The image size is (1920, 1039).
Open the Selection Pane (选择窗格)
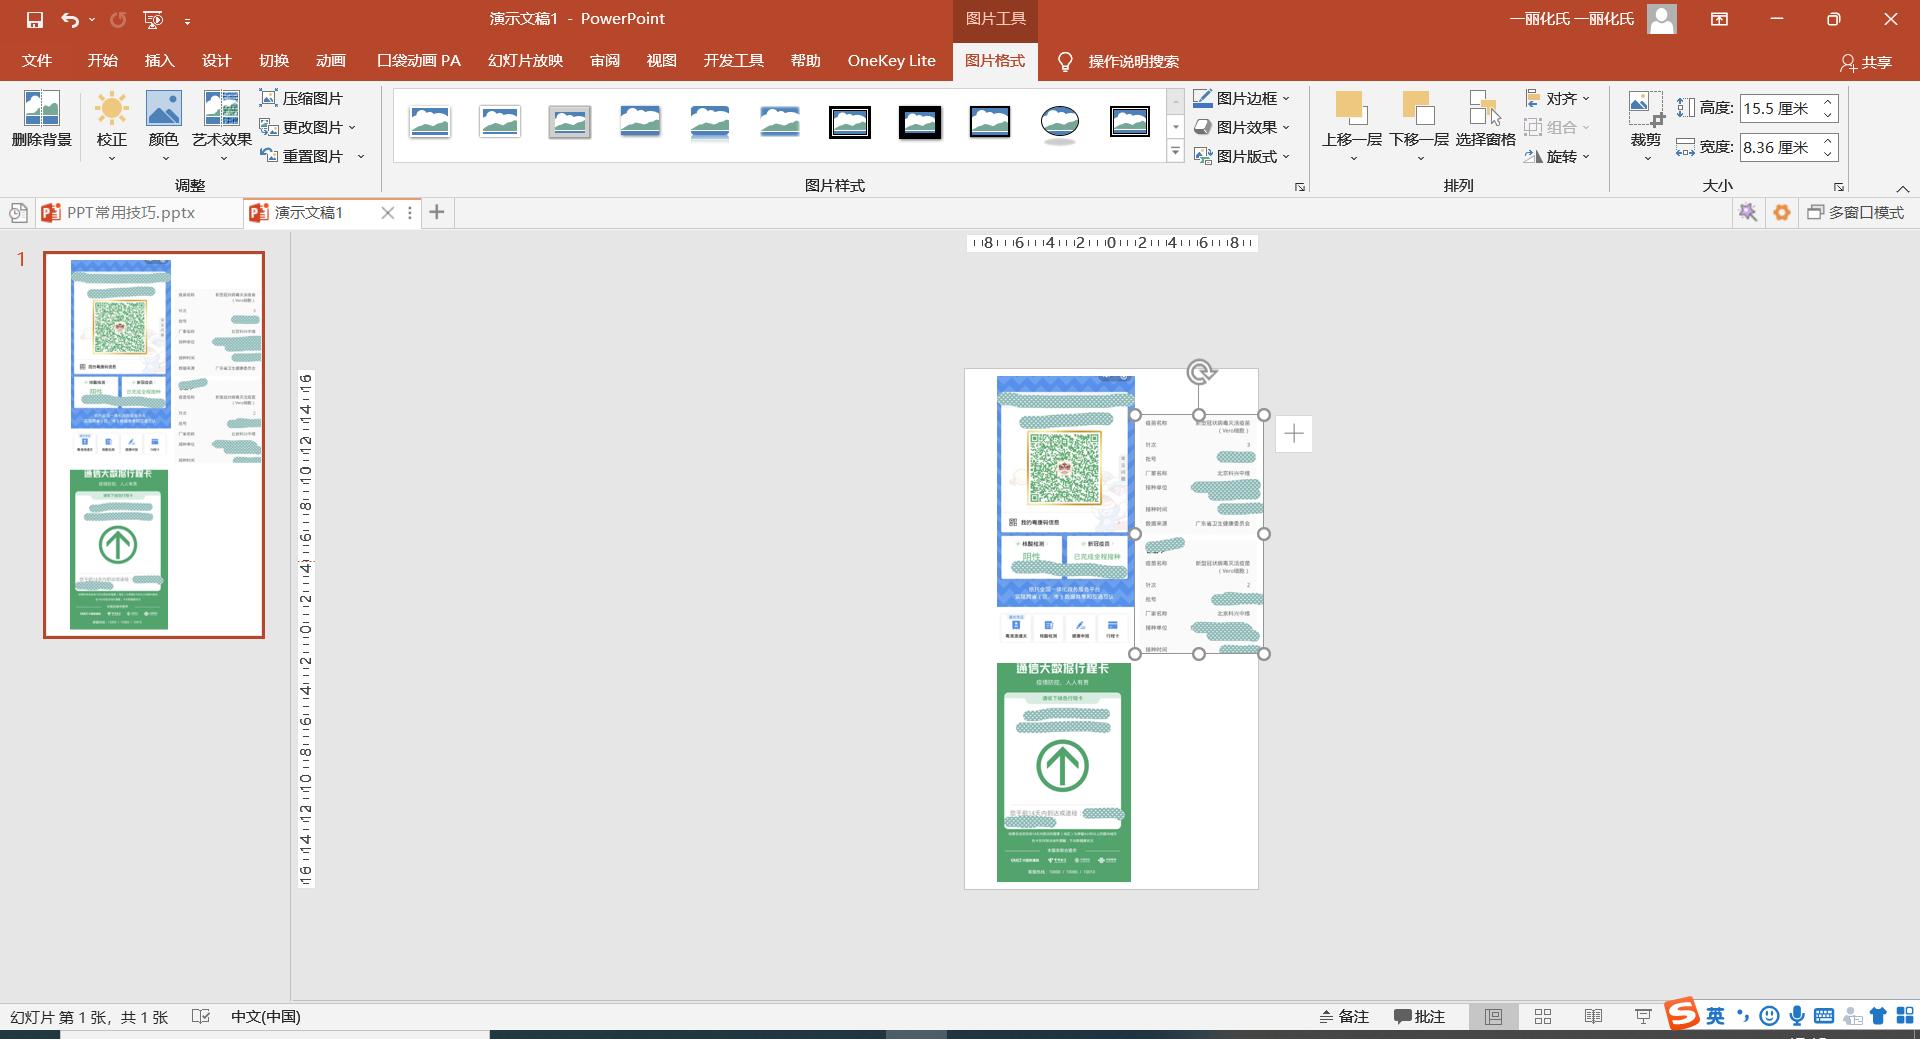1485,110
